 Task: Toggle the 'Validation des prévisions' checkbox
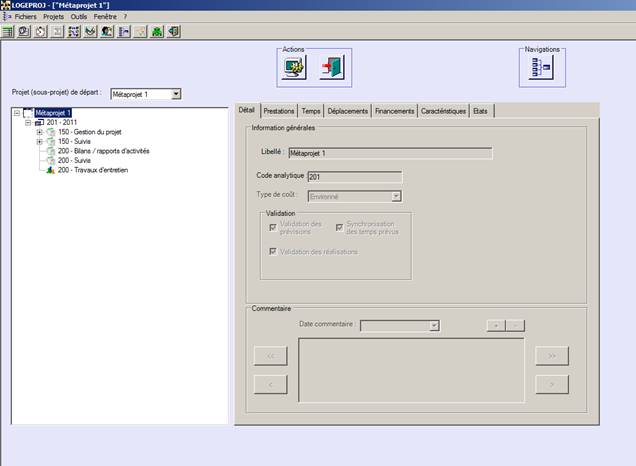(273, 227)
